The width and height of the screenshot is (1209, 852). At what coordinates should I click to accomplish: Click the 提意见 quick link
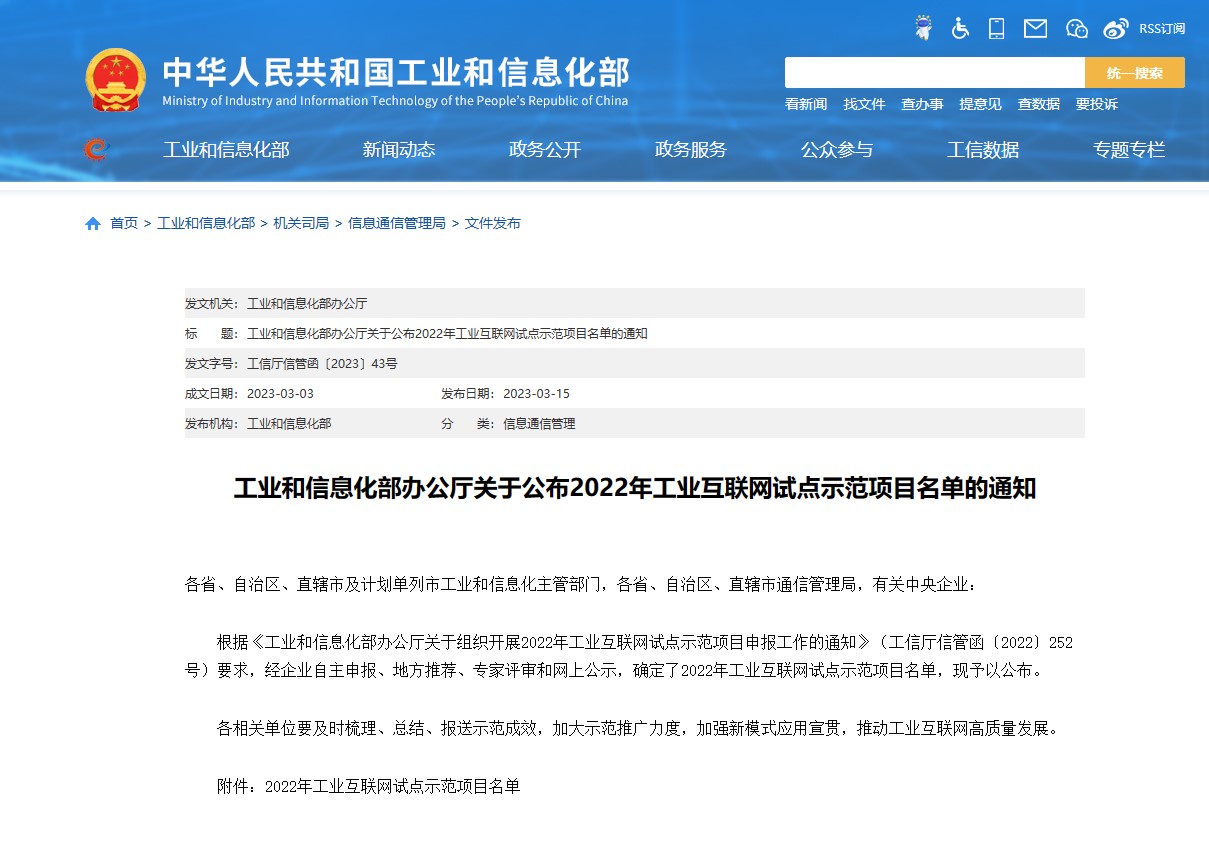click(980, 104)
